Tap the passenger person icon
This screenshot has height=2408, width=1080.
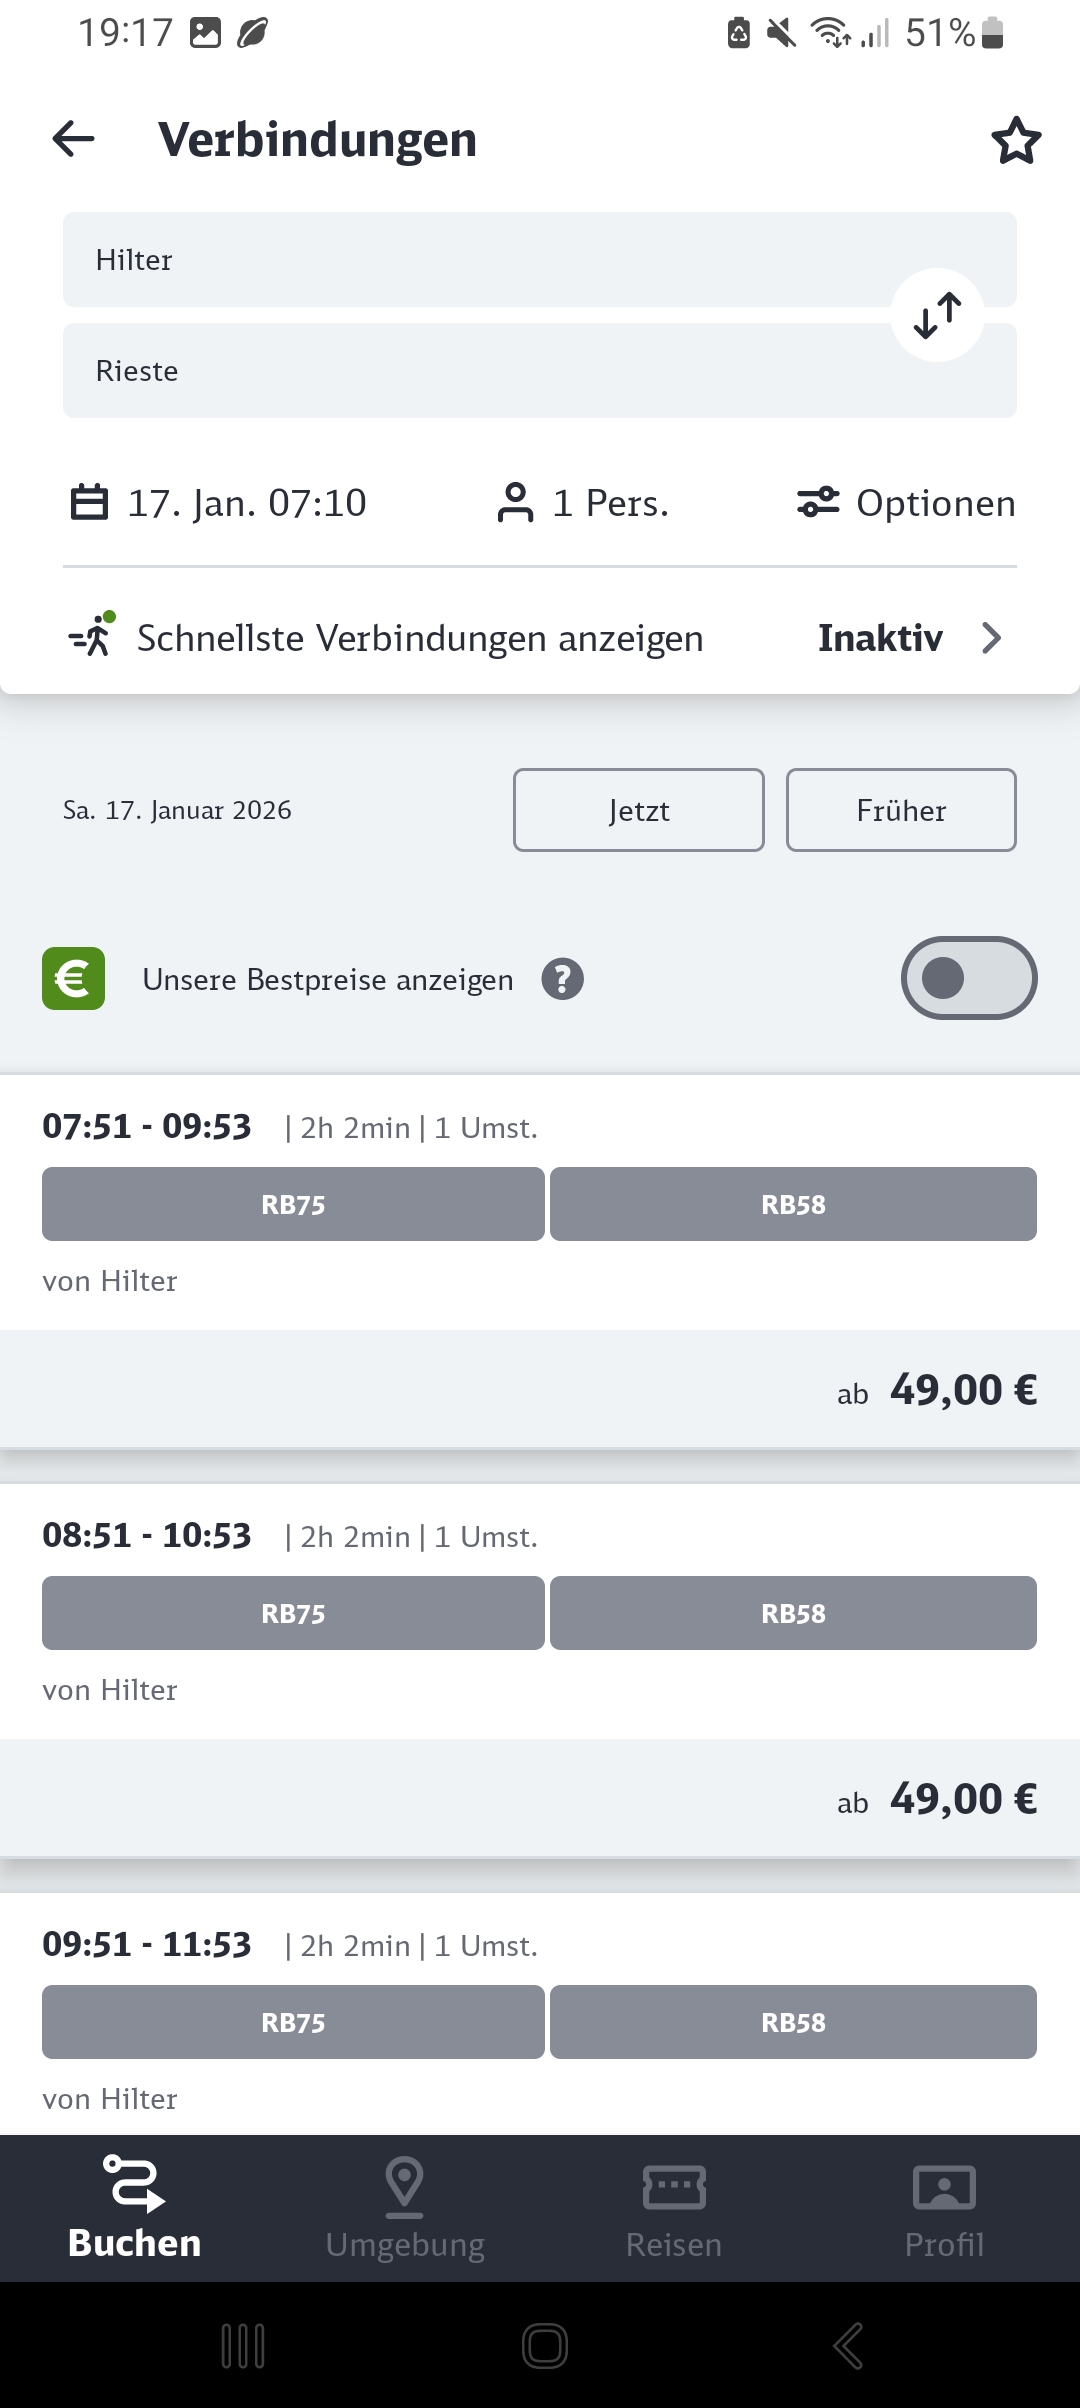pyautogui.click(x=515, y=503)
